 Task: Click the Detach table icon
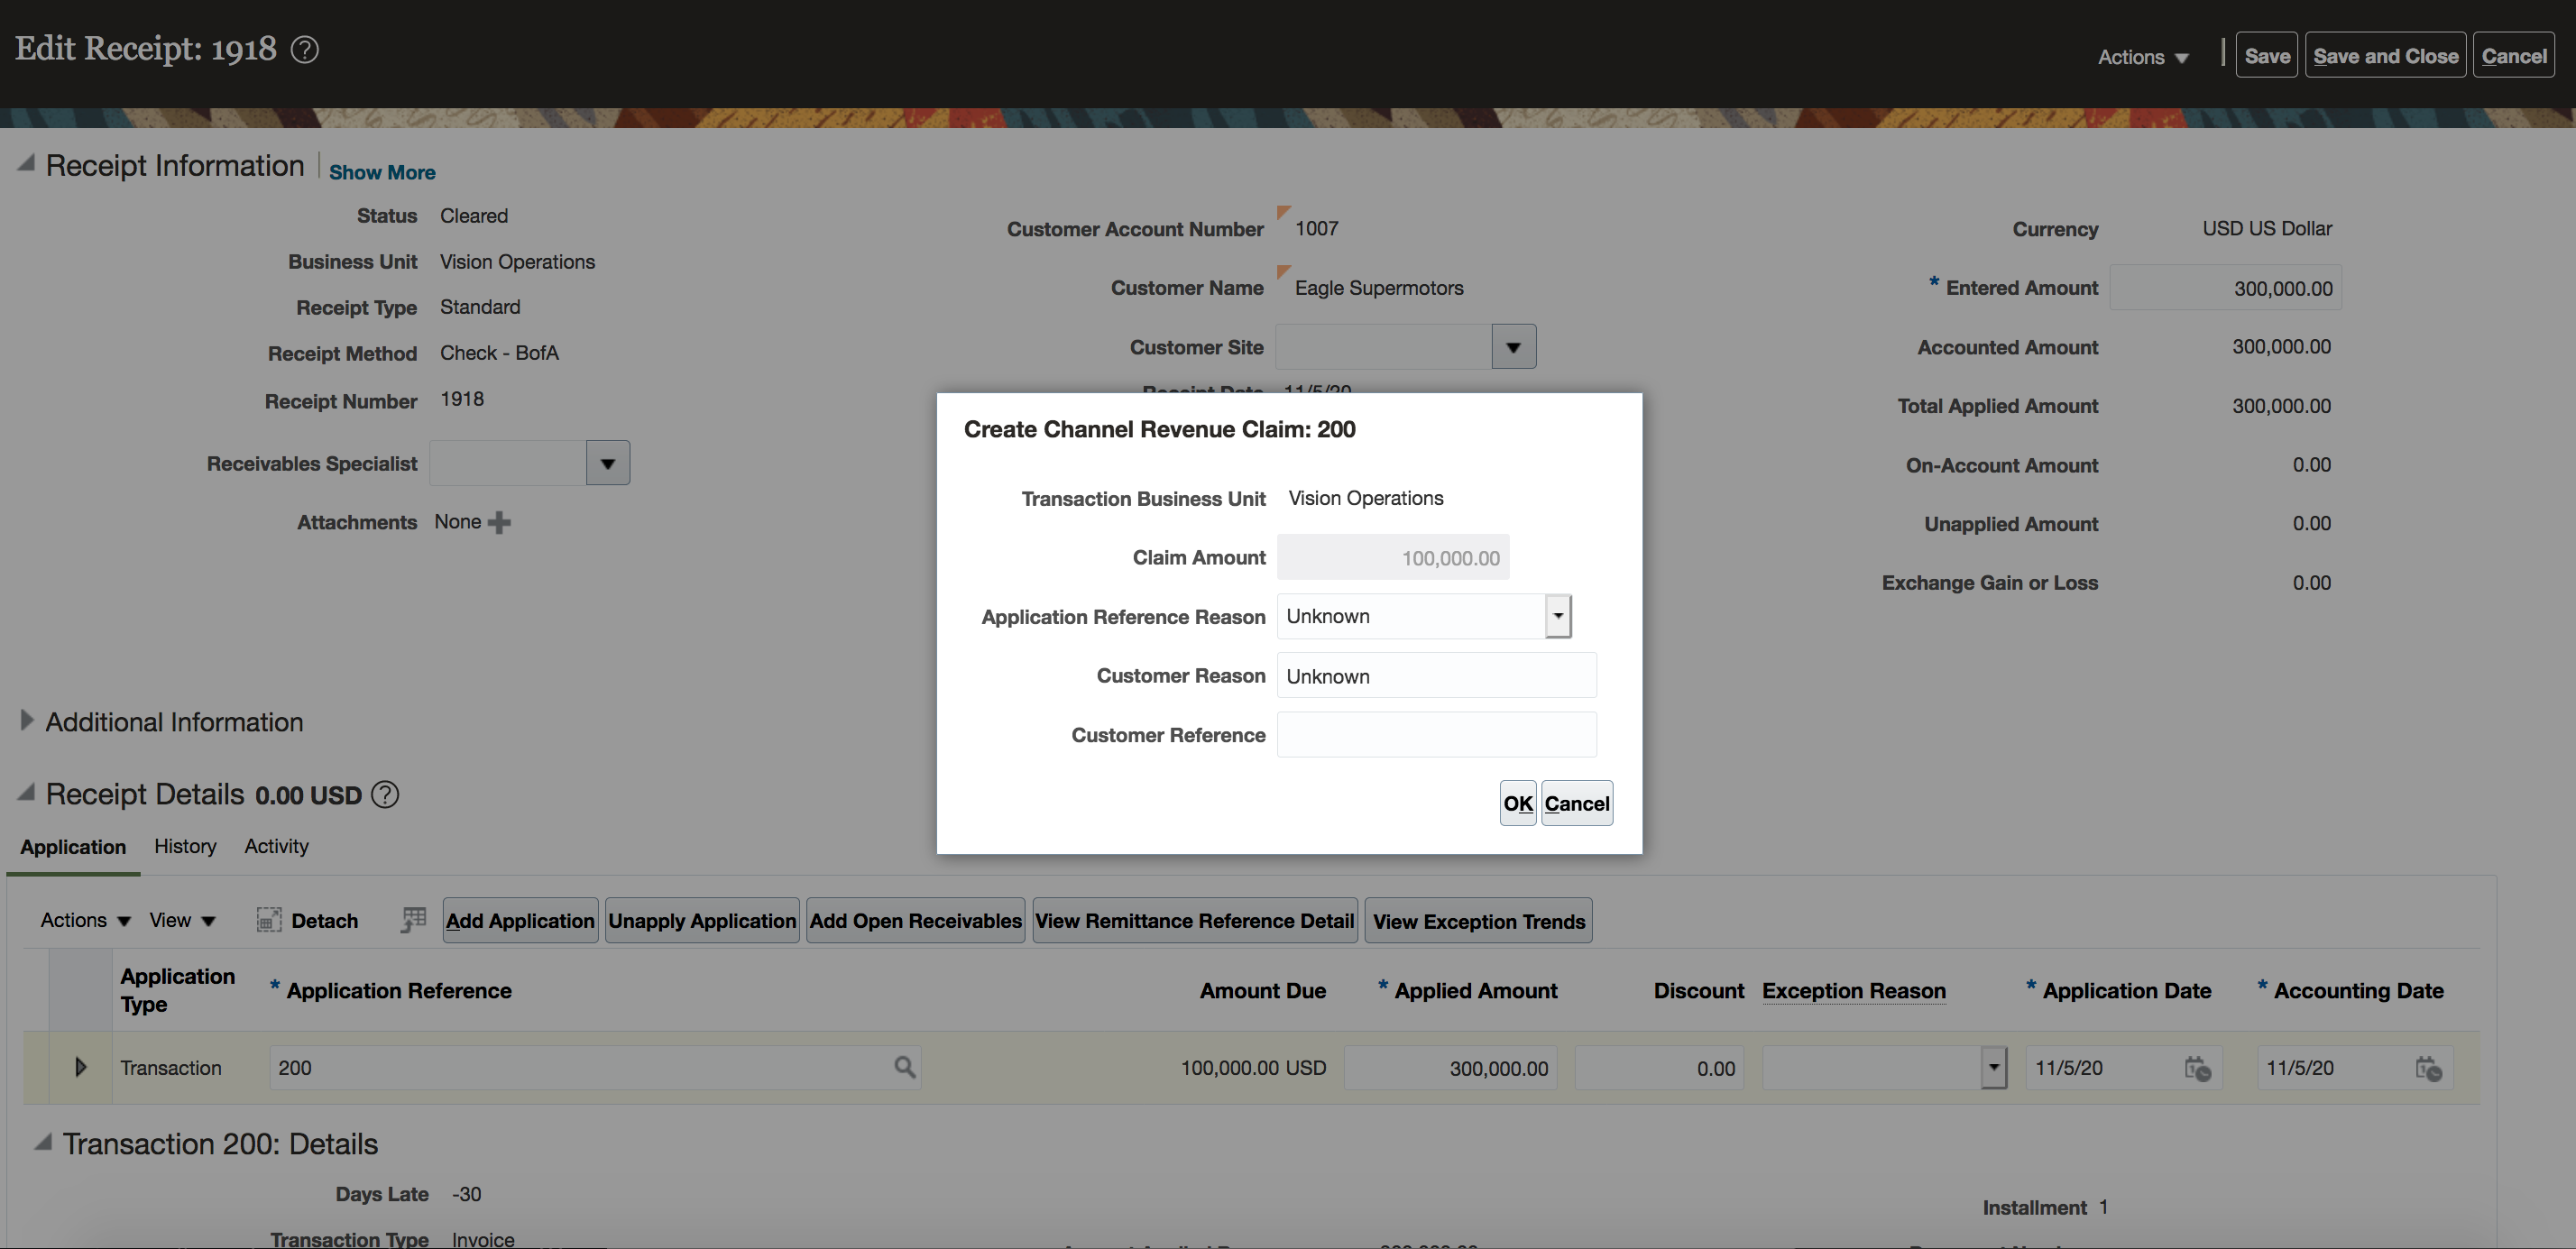tap(268, 920)
